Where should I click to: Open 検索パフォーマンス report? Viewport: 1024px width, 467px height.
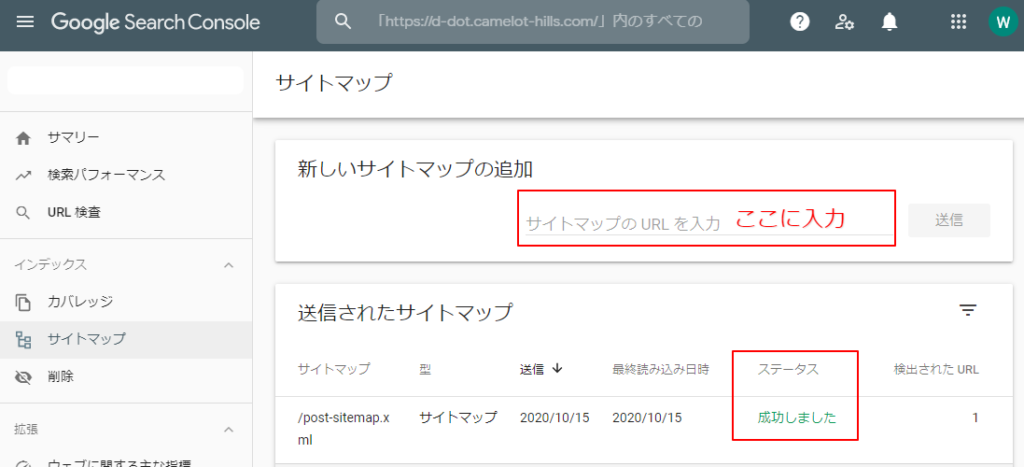[x=106, y=175]
